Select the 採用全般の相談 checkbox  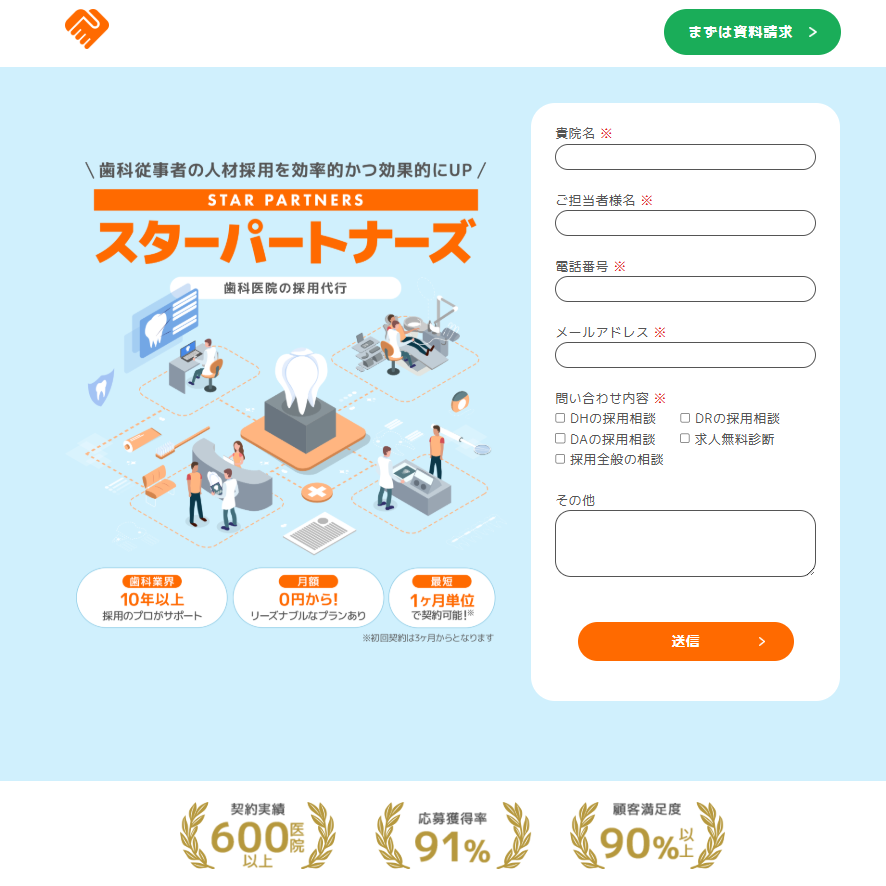(560, 459)
